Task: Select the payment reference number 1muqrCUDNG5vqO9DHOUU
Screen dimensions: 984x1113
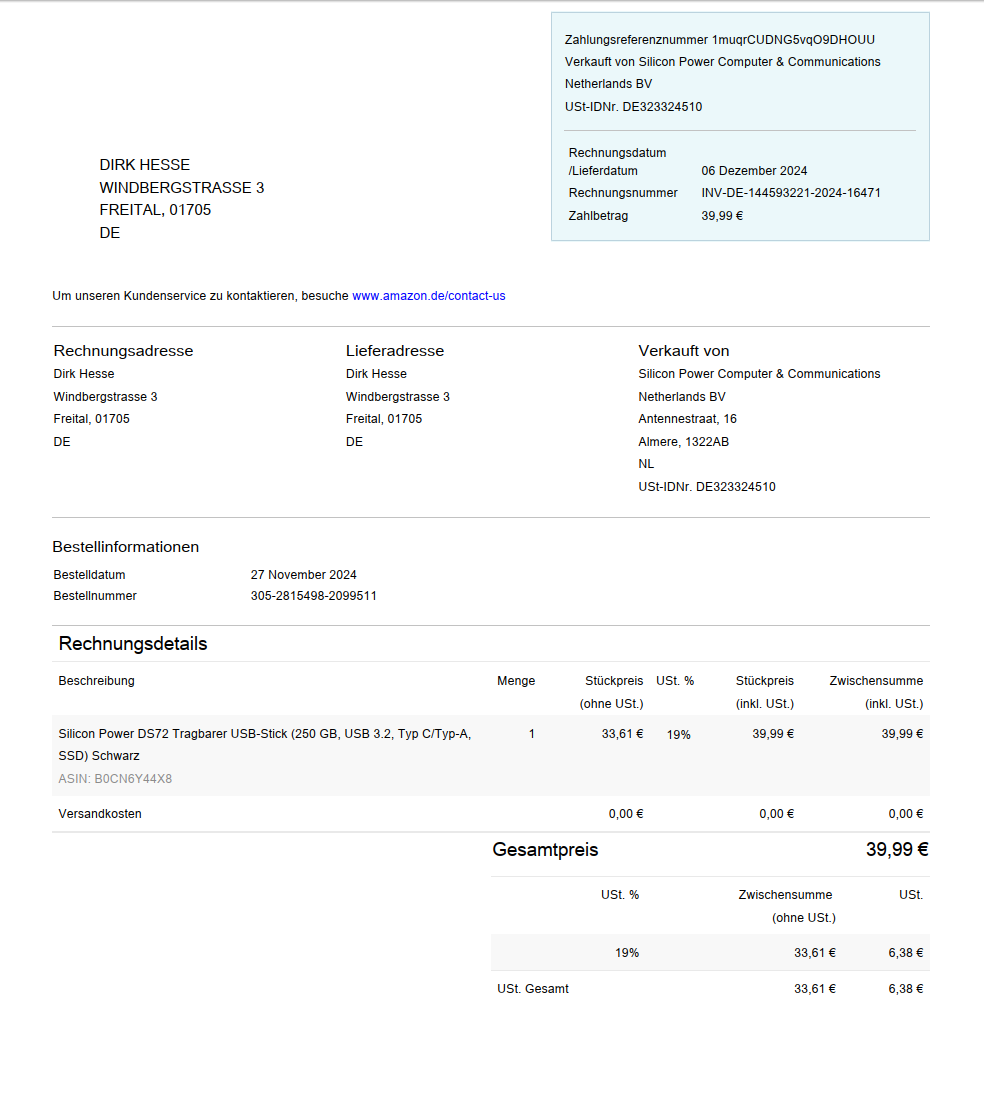Action: pyautogui.click(x=793, y=40)
